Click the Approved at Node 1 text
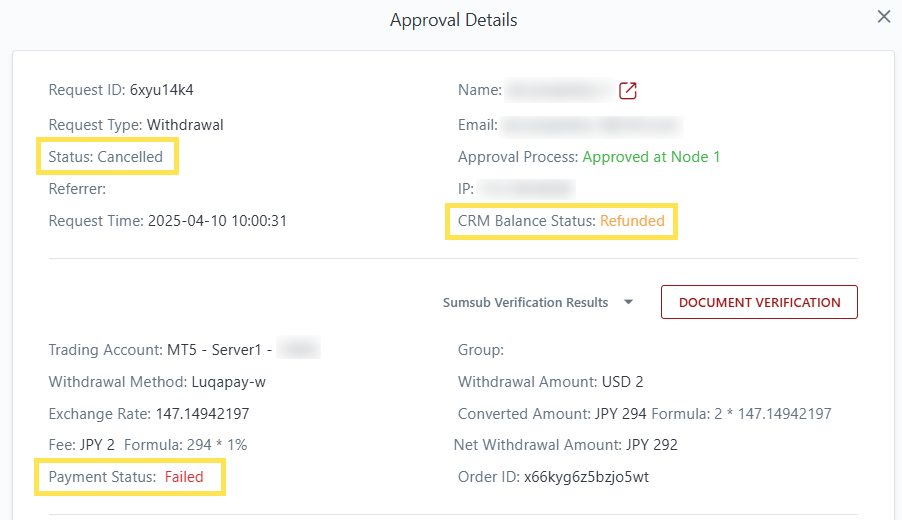Viewport: 902px width, 520px height. (x=651, y=157)
